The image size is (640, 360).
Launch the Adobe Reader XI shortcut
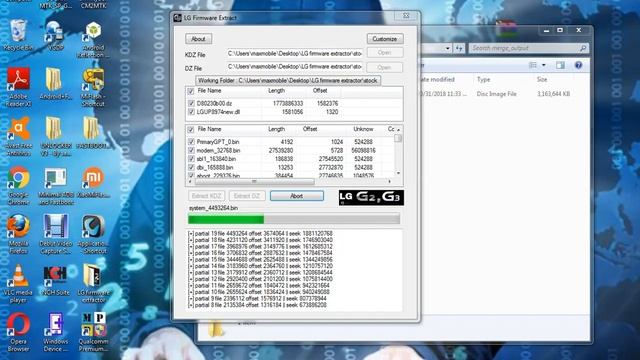(x=18, y=87)
